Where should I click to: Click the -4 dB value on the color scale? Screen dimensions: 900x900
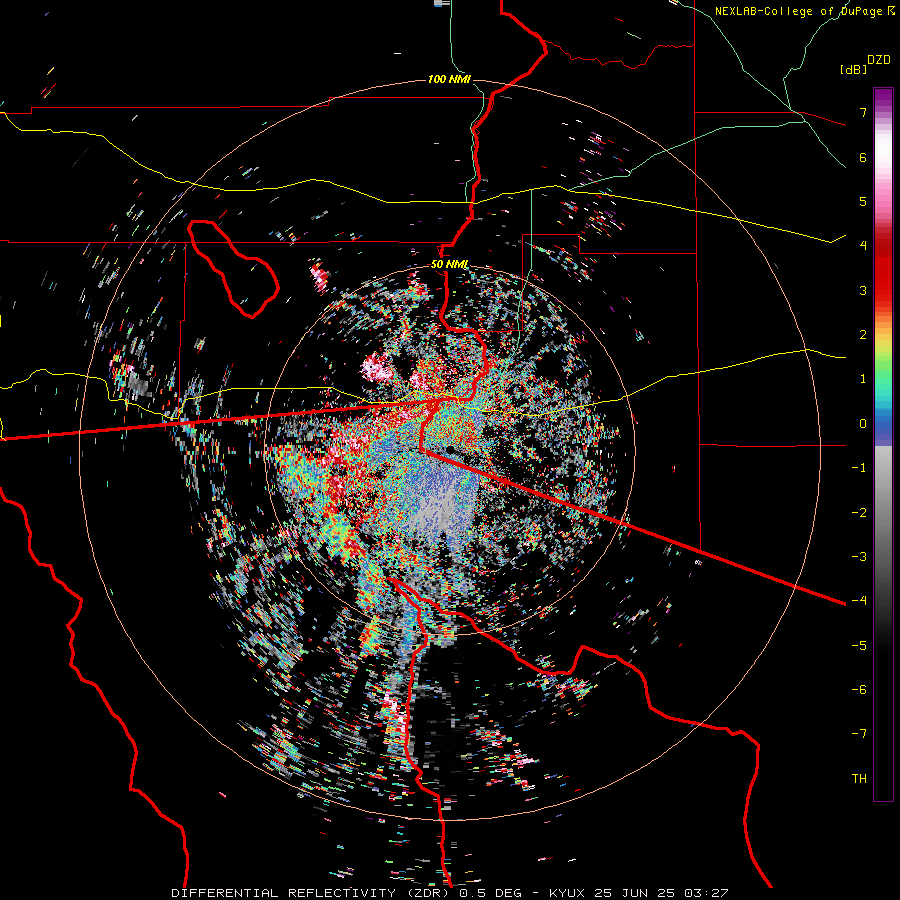[x=859, y=600]
